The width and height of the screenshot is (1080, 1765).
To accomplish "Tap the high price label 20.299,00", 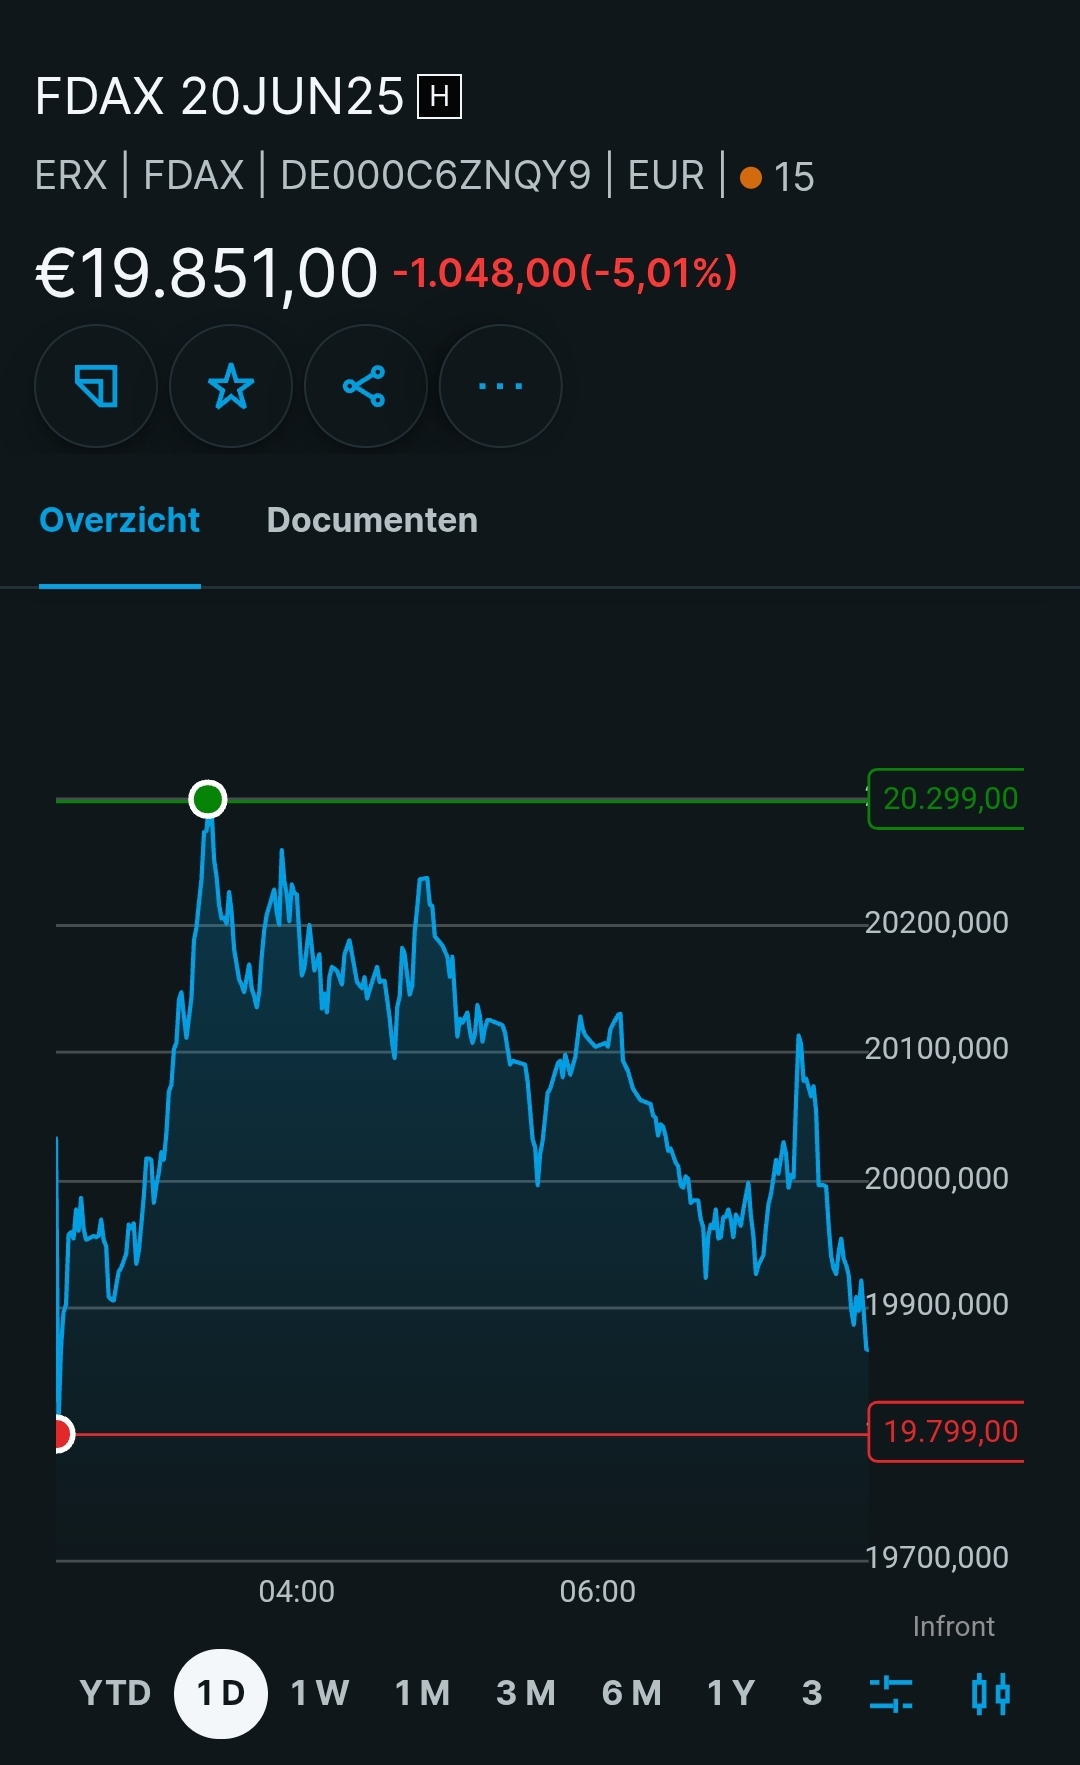I will 948,798.
